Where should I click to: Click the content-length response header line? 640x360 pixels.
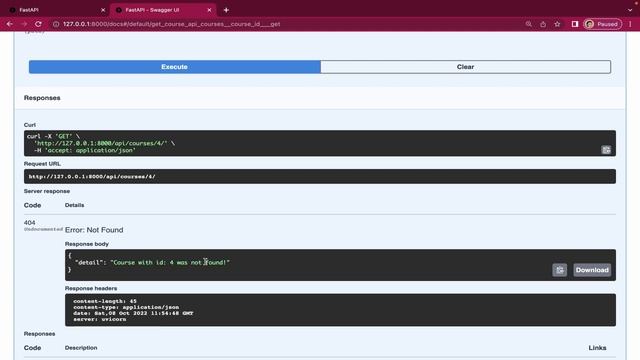(x=105, y=301)
